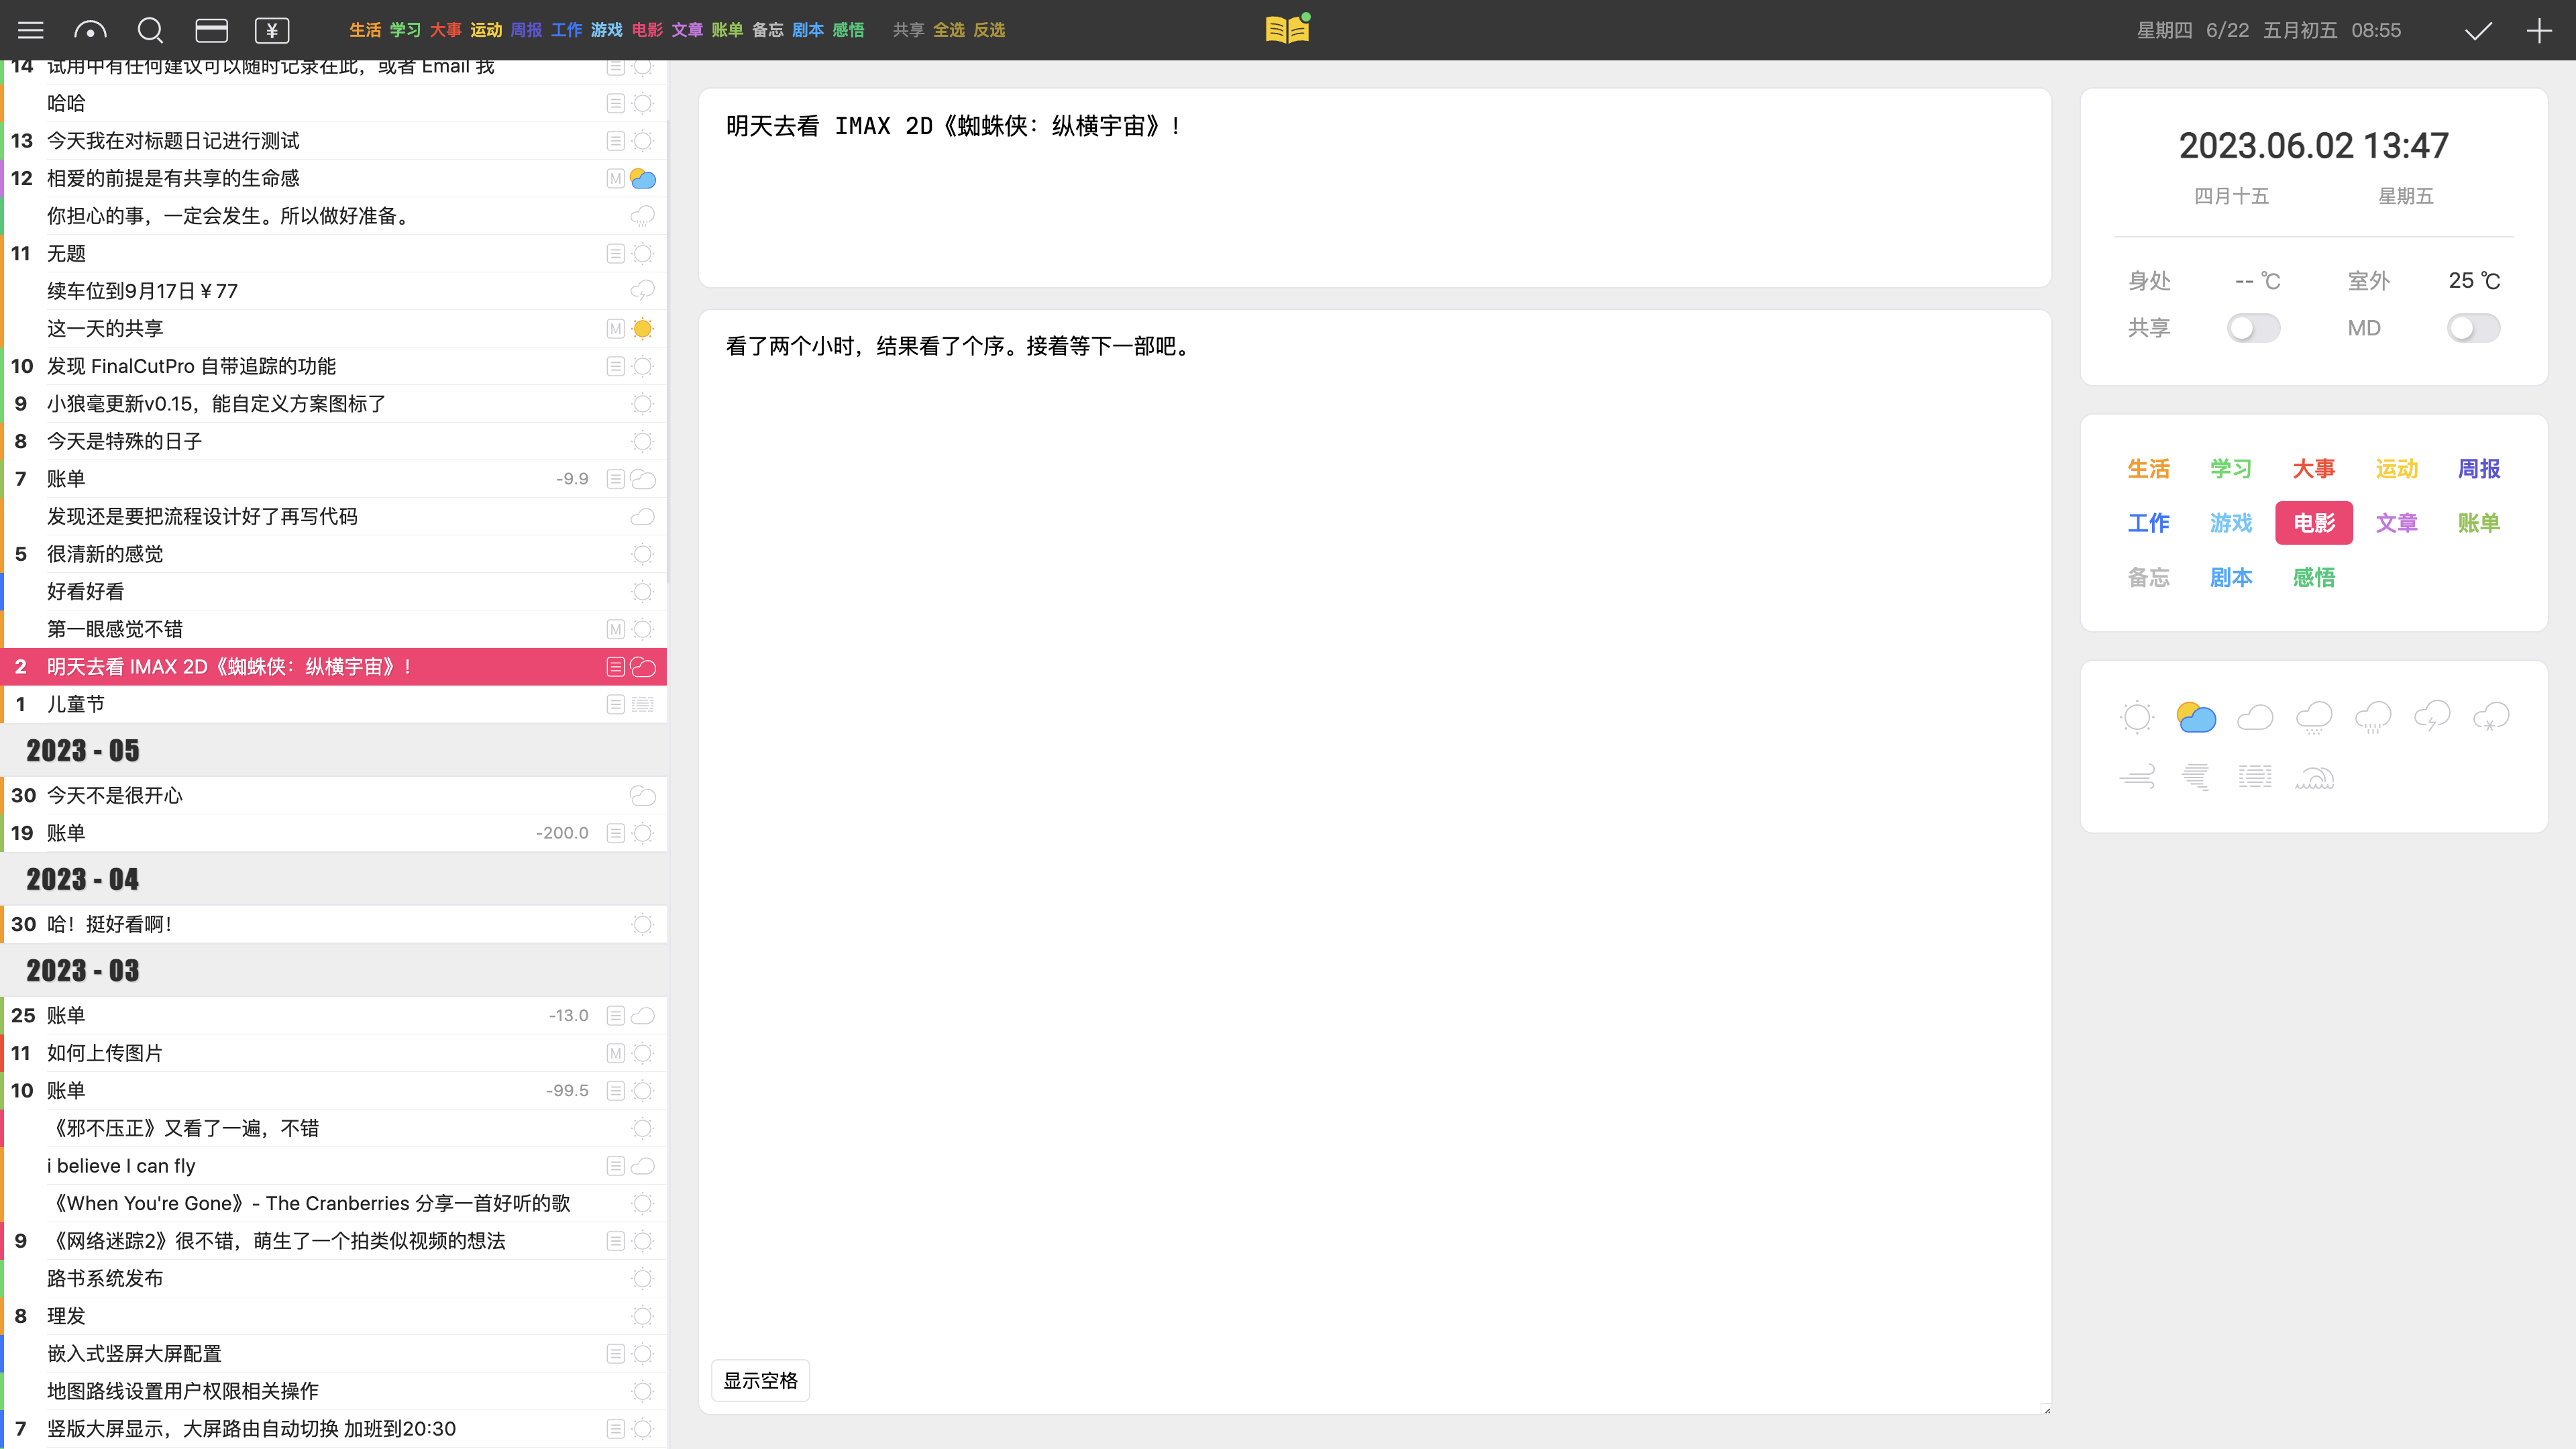Deselect the highlighted partly cloudy weather icon
Image resolution: width=2576 pixels, height=1449 pixels.
pyautogui.click(x=2196, y=716)
